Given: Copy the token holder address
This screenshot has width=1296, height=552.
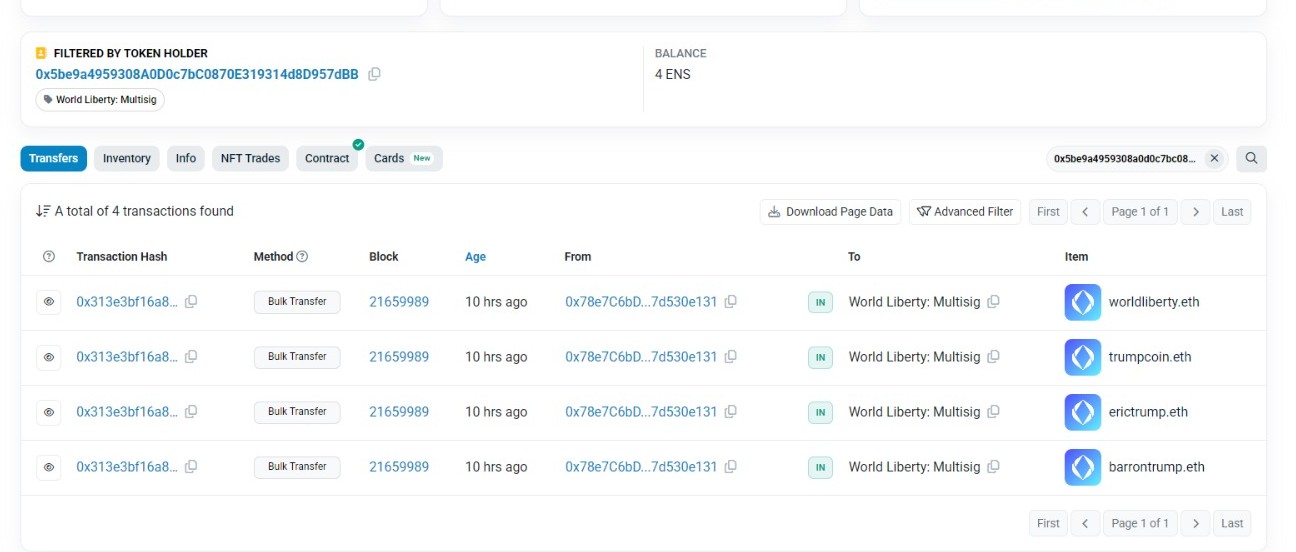Looking at the screenshot, I should [x=374, y=74].
